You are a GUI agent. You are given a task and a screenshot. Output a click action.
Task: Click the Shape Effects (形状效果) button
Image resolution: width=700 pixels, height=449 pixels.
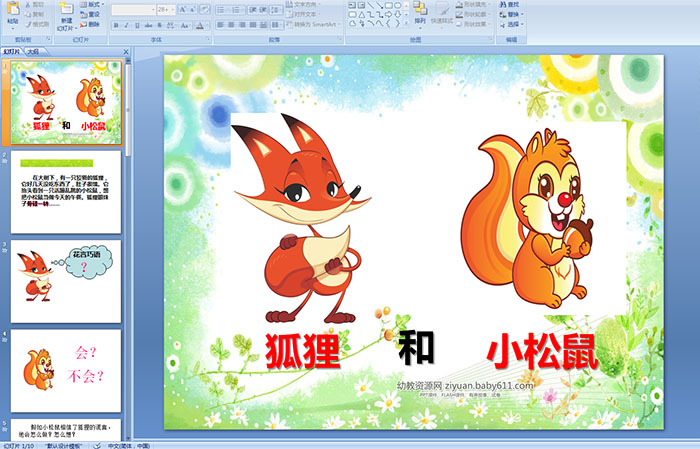click(474, 24)
